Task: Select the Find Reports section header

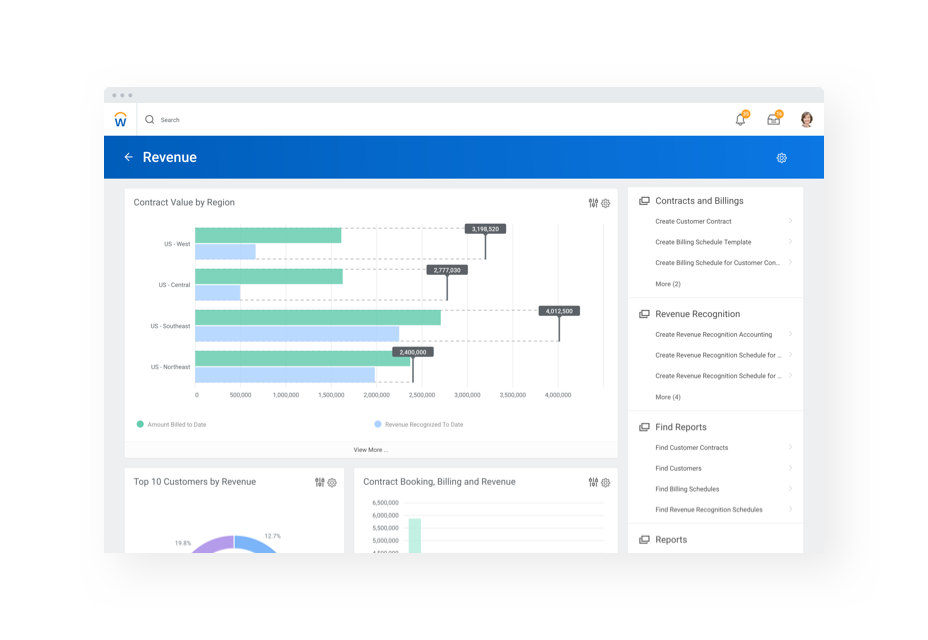Action: [688, 427]
